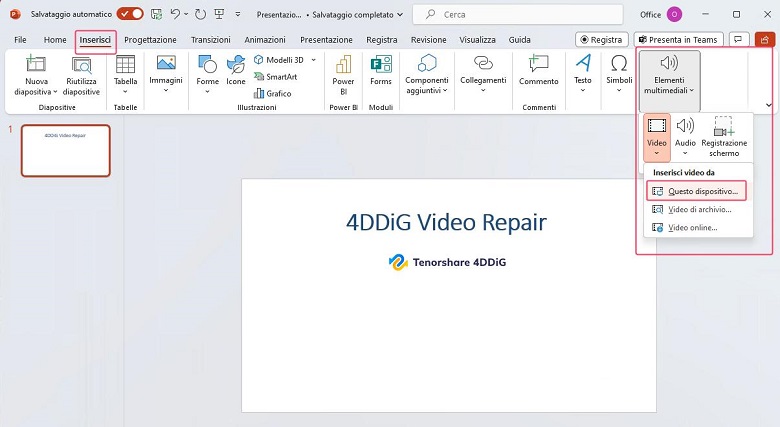Image resolution: width=780 pixels, height=427 pixels.
Task: Switch to the Home tab
Action: click(55, 40)
